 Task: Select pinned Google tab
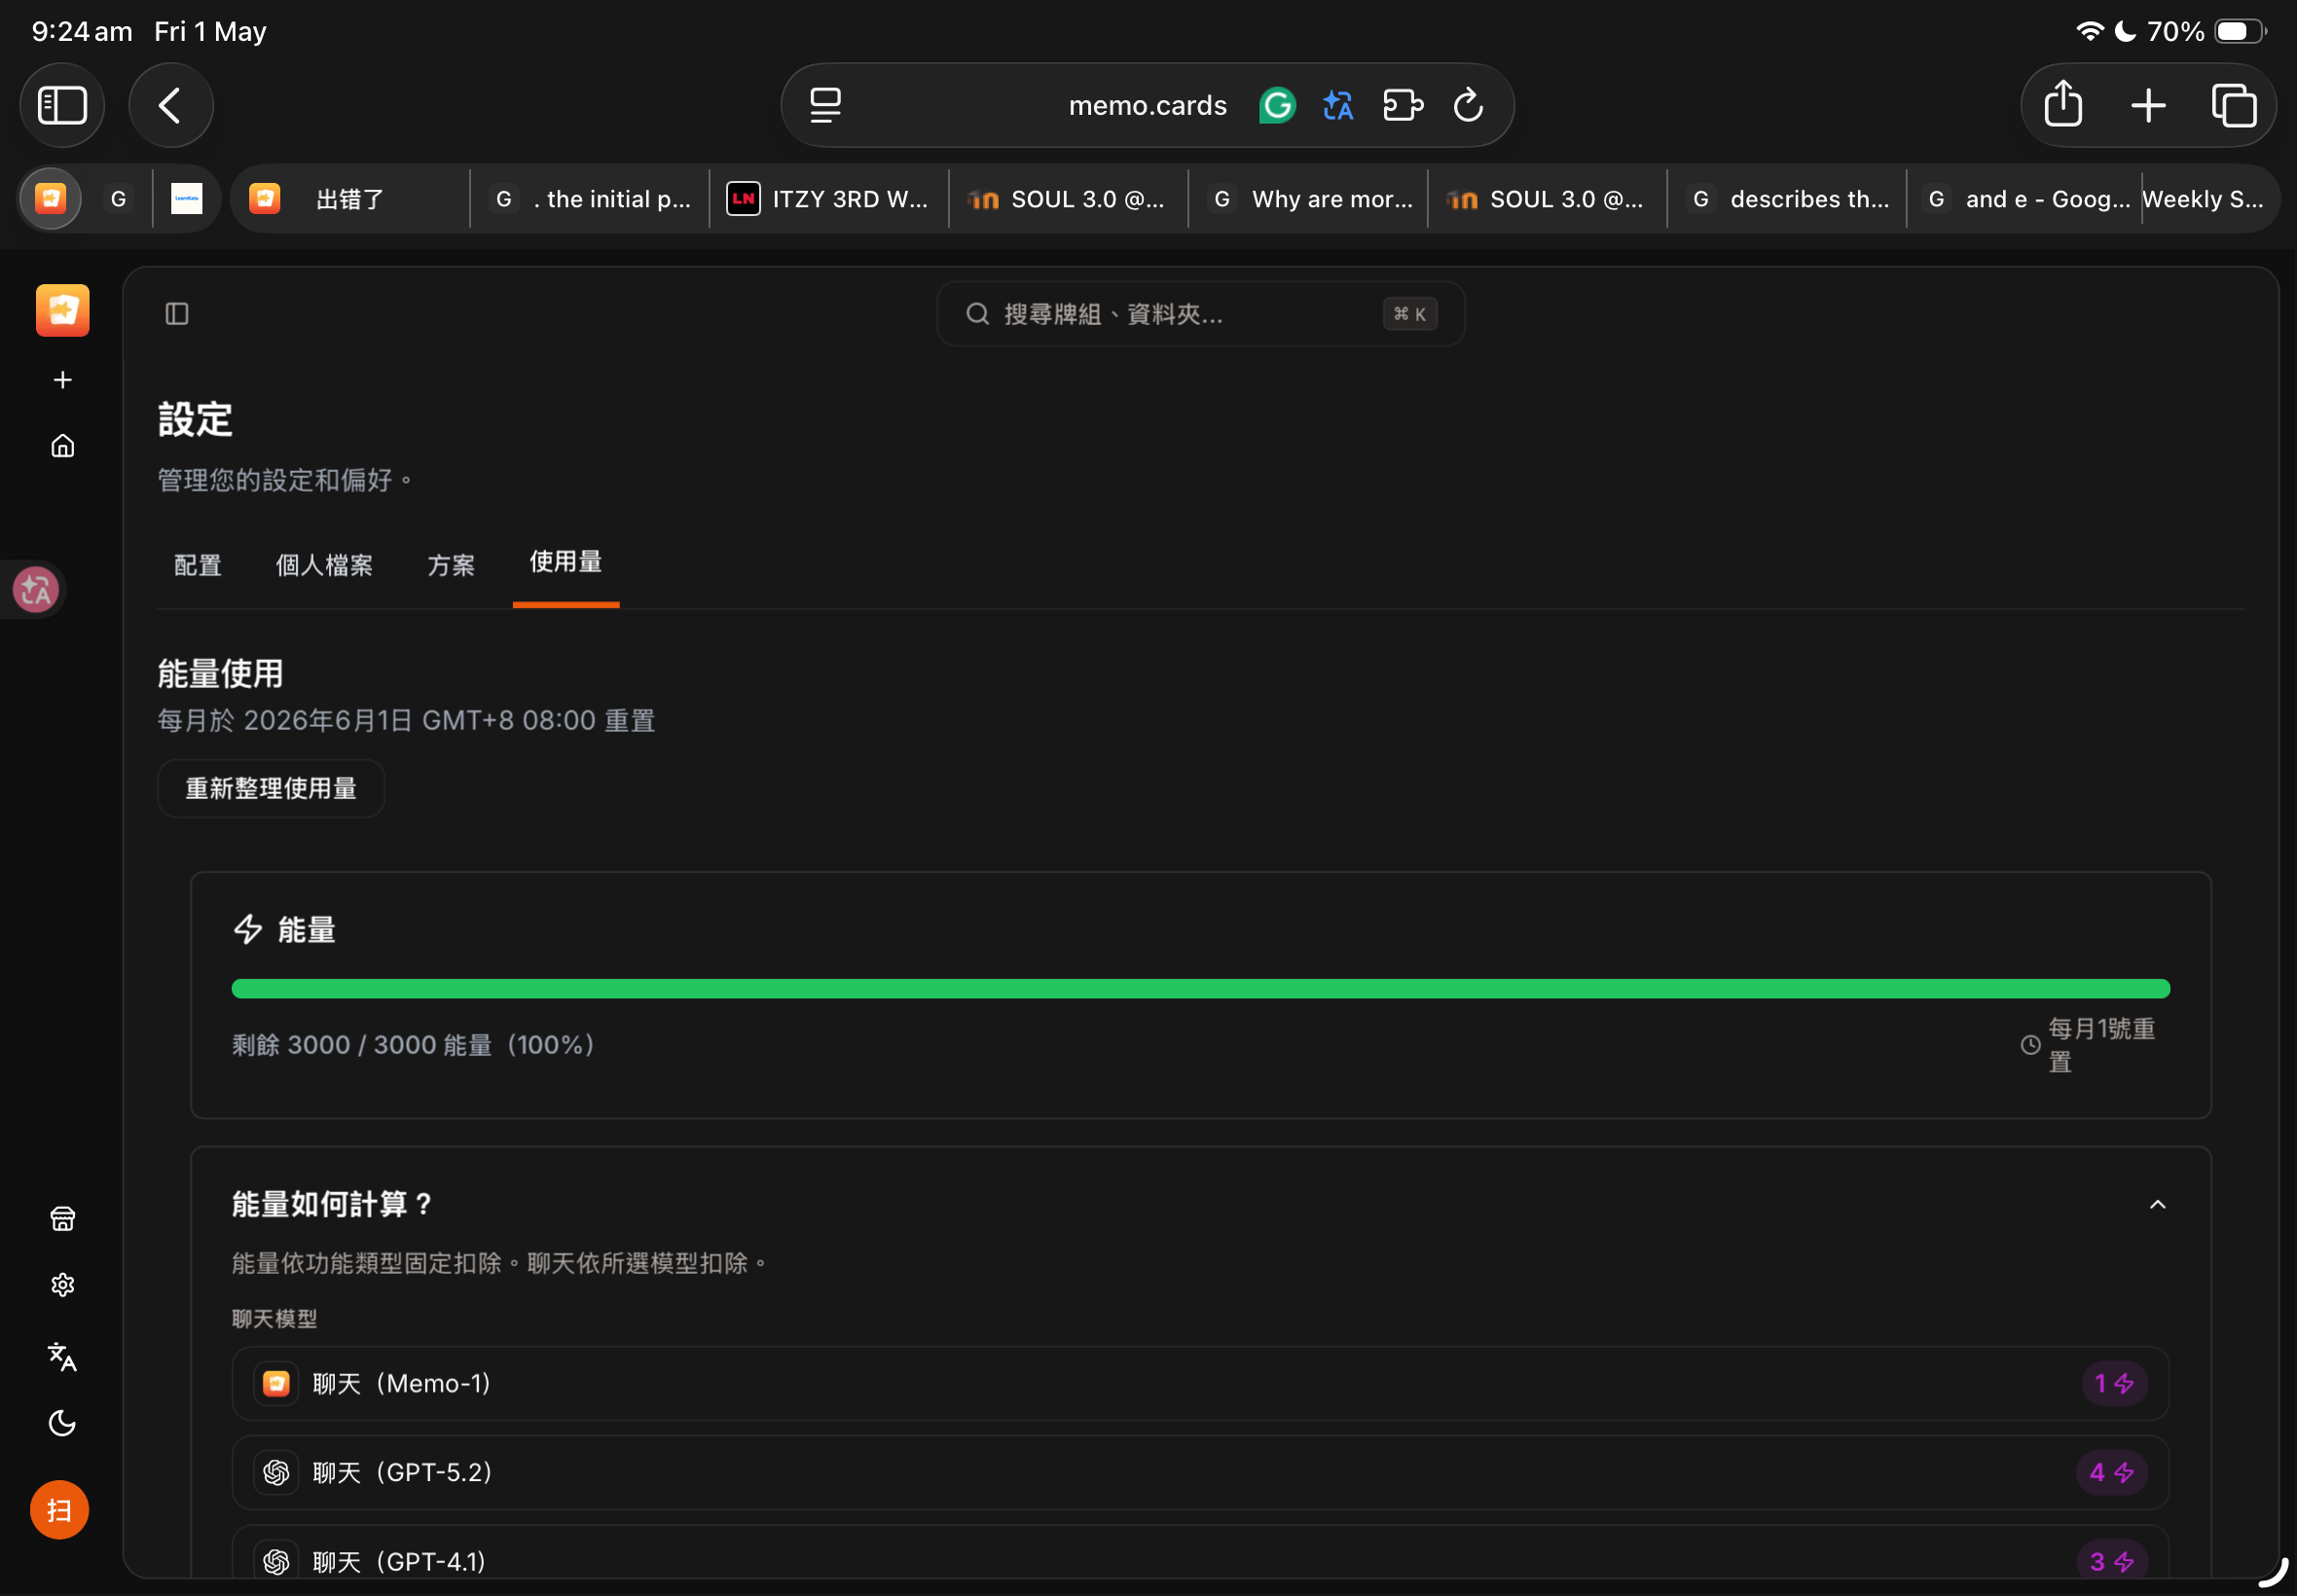(x=118, y=198)
